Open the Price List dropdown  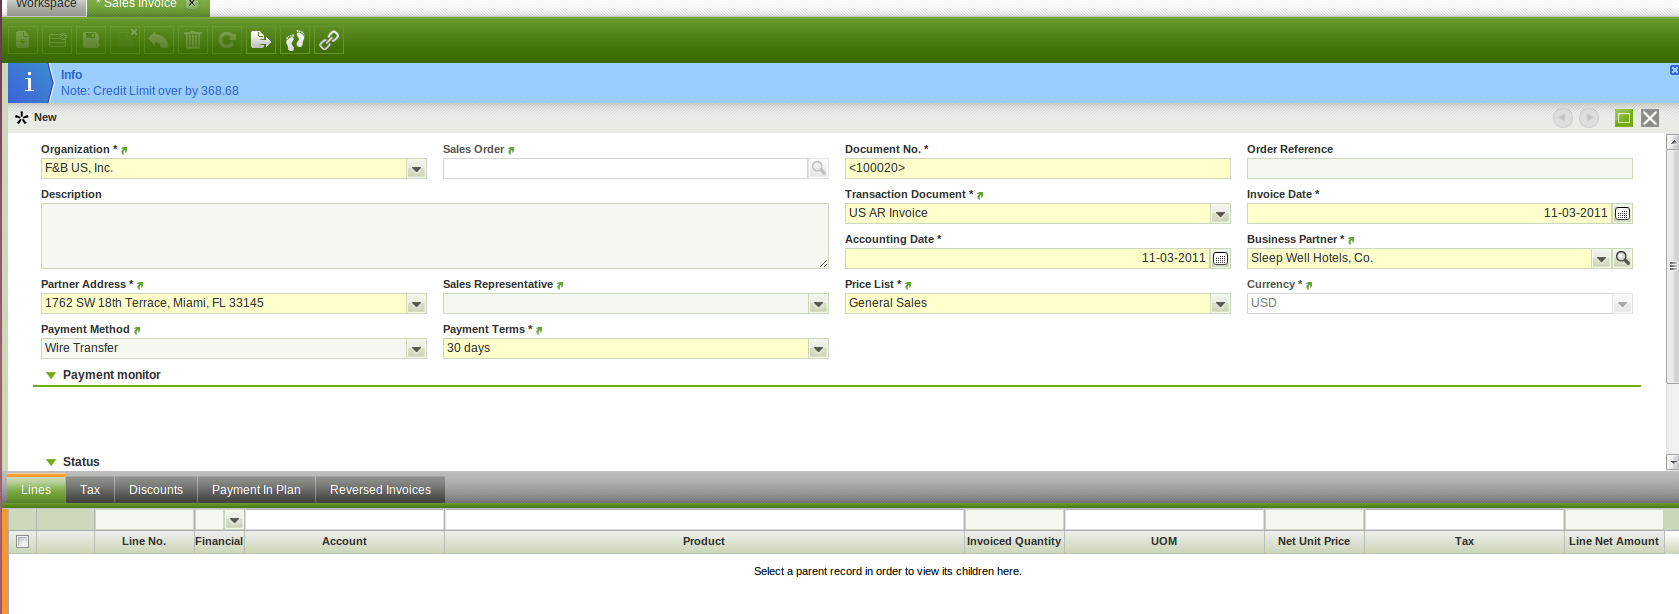tap(1220, 304)
